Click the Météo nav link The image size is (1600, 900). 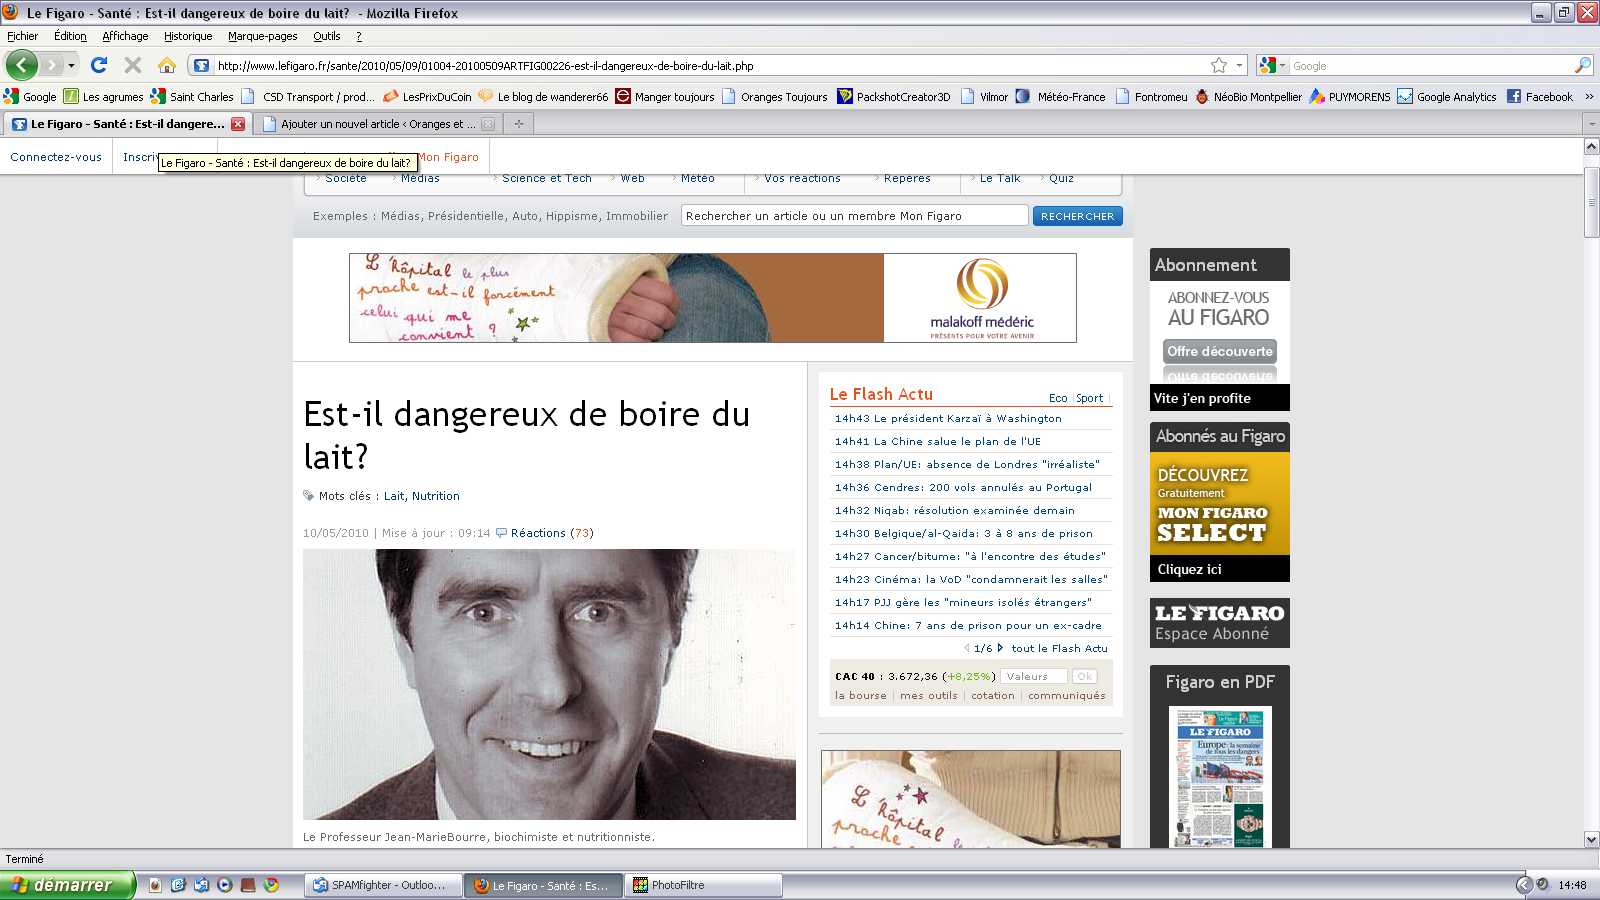(x=698, y=178)
